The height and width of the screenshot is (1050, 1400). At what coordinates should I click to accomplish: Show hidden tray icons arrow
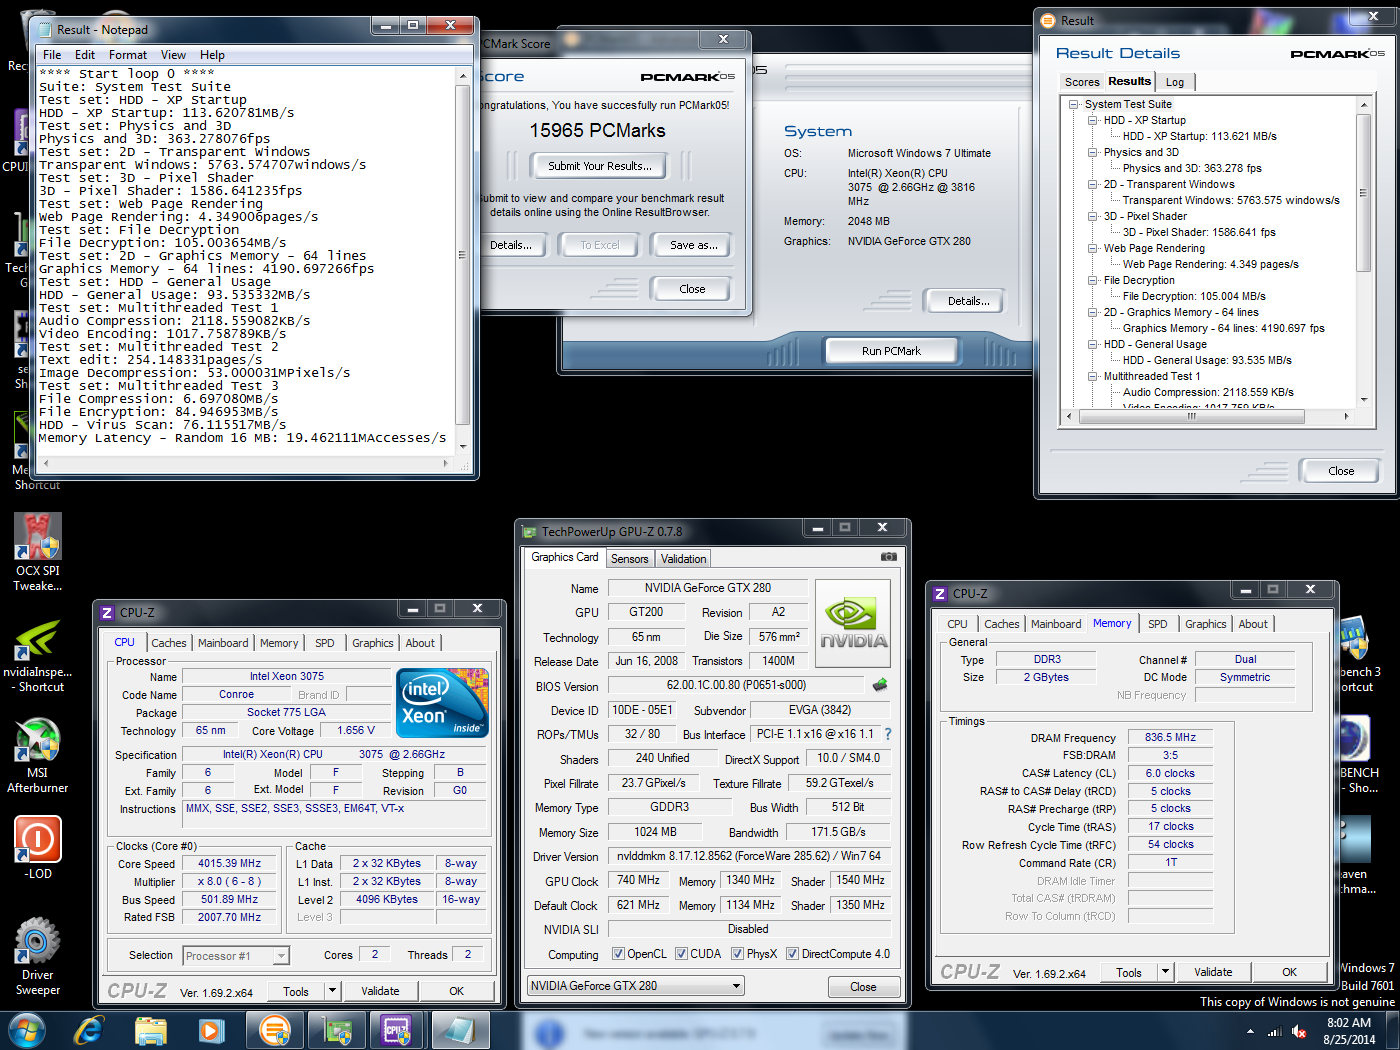pos(1250,1031)
